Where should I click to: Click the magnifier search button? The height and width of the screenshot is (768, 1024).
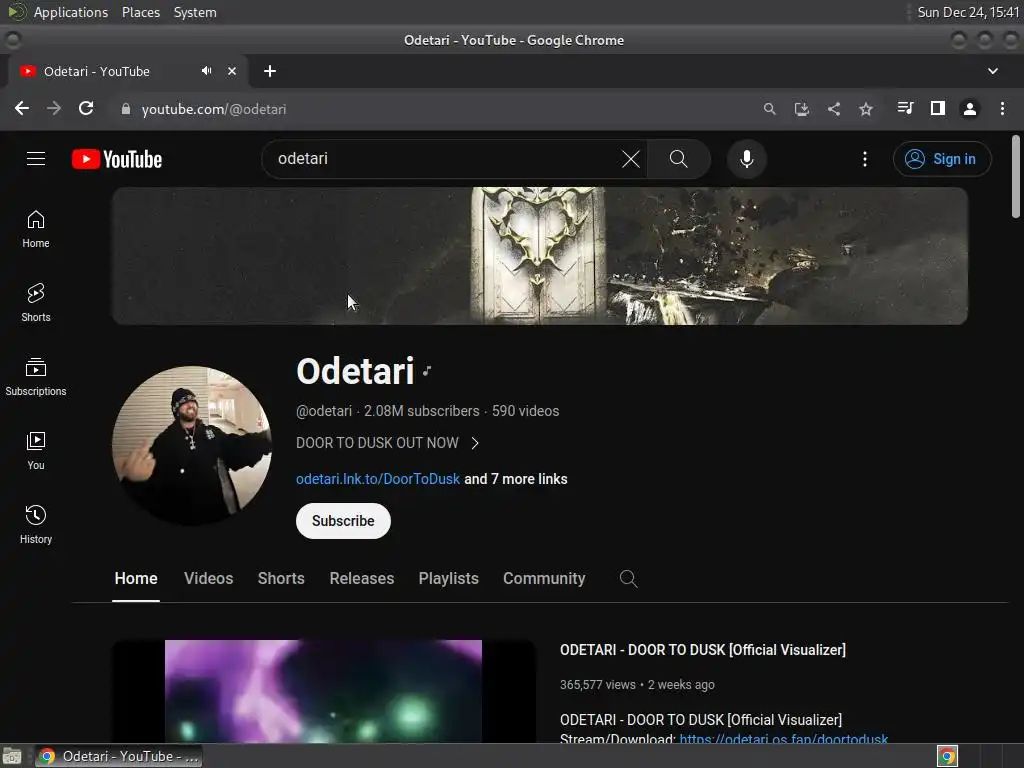pyautogui.click(x=679, y=159)
